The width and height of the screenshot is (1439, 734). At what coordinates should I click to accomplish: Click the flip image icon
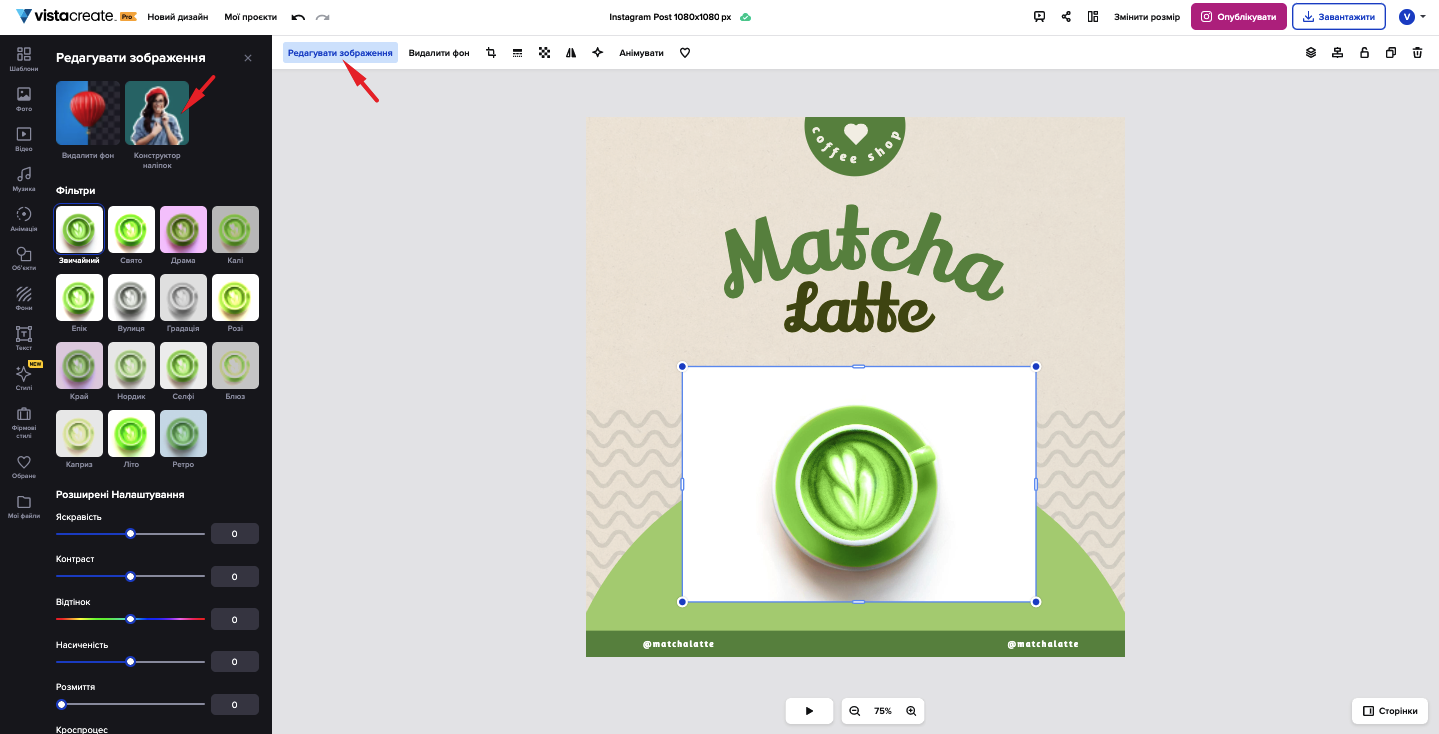pyautogui.click(x=571, y=53)
